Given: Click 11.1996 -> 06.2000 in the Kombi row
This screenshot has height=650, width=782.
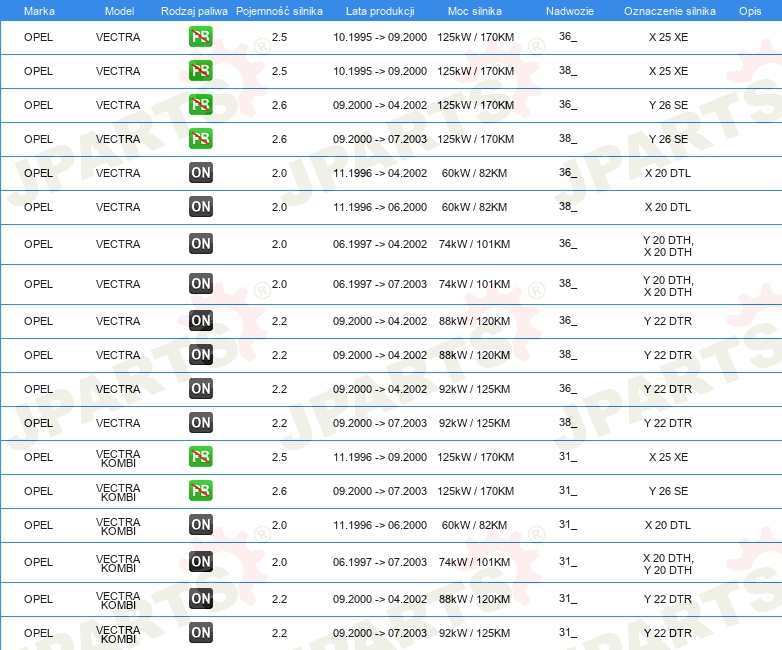Looking at the screenshot, I should [380, 525].
